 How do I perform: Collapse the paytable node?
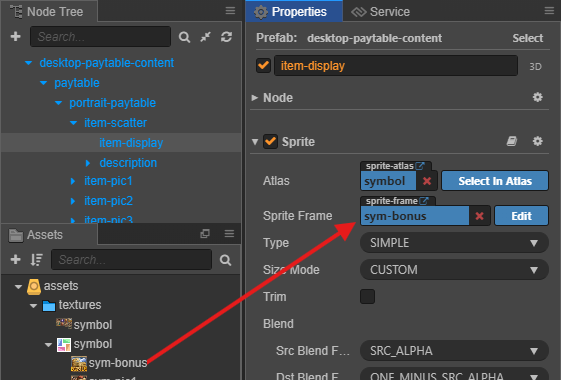pyautogui.click(x=43, y=83)
